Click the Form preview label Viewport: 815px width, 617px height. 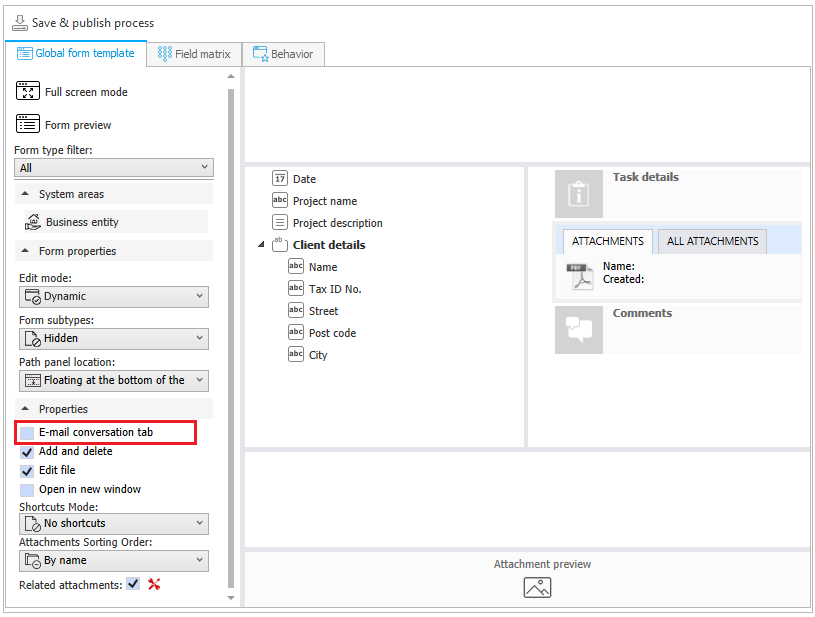[78, 125]
